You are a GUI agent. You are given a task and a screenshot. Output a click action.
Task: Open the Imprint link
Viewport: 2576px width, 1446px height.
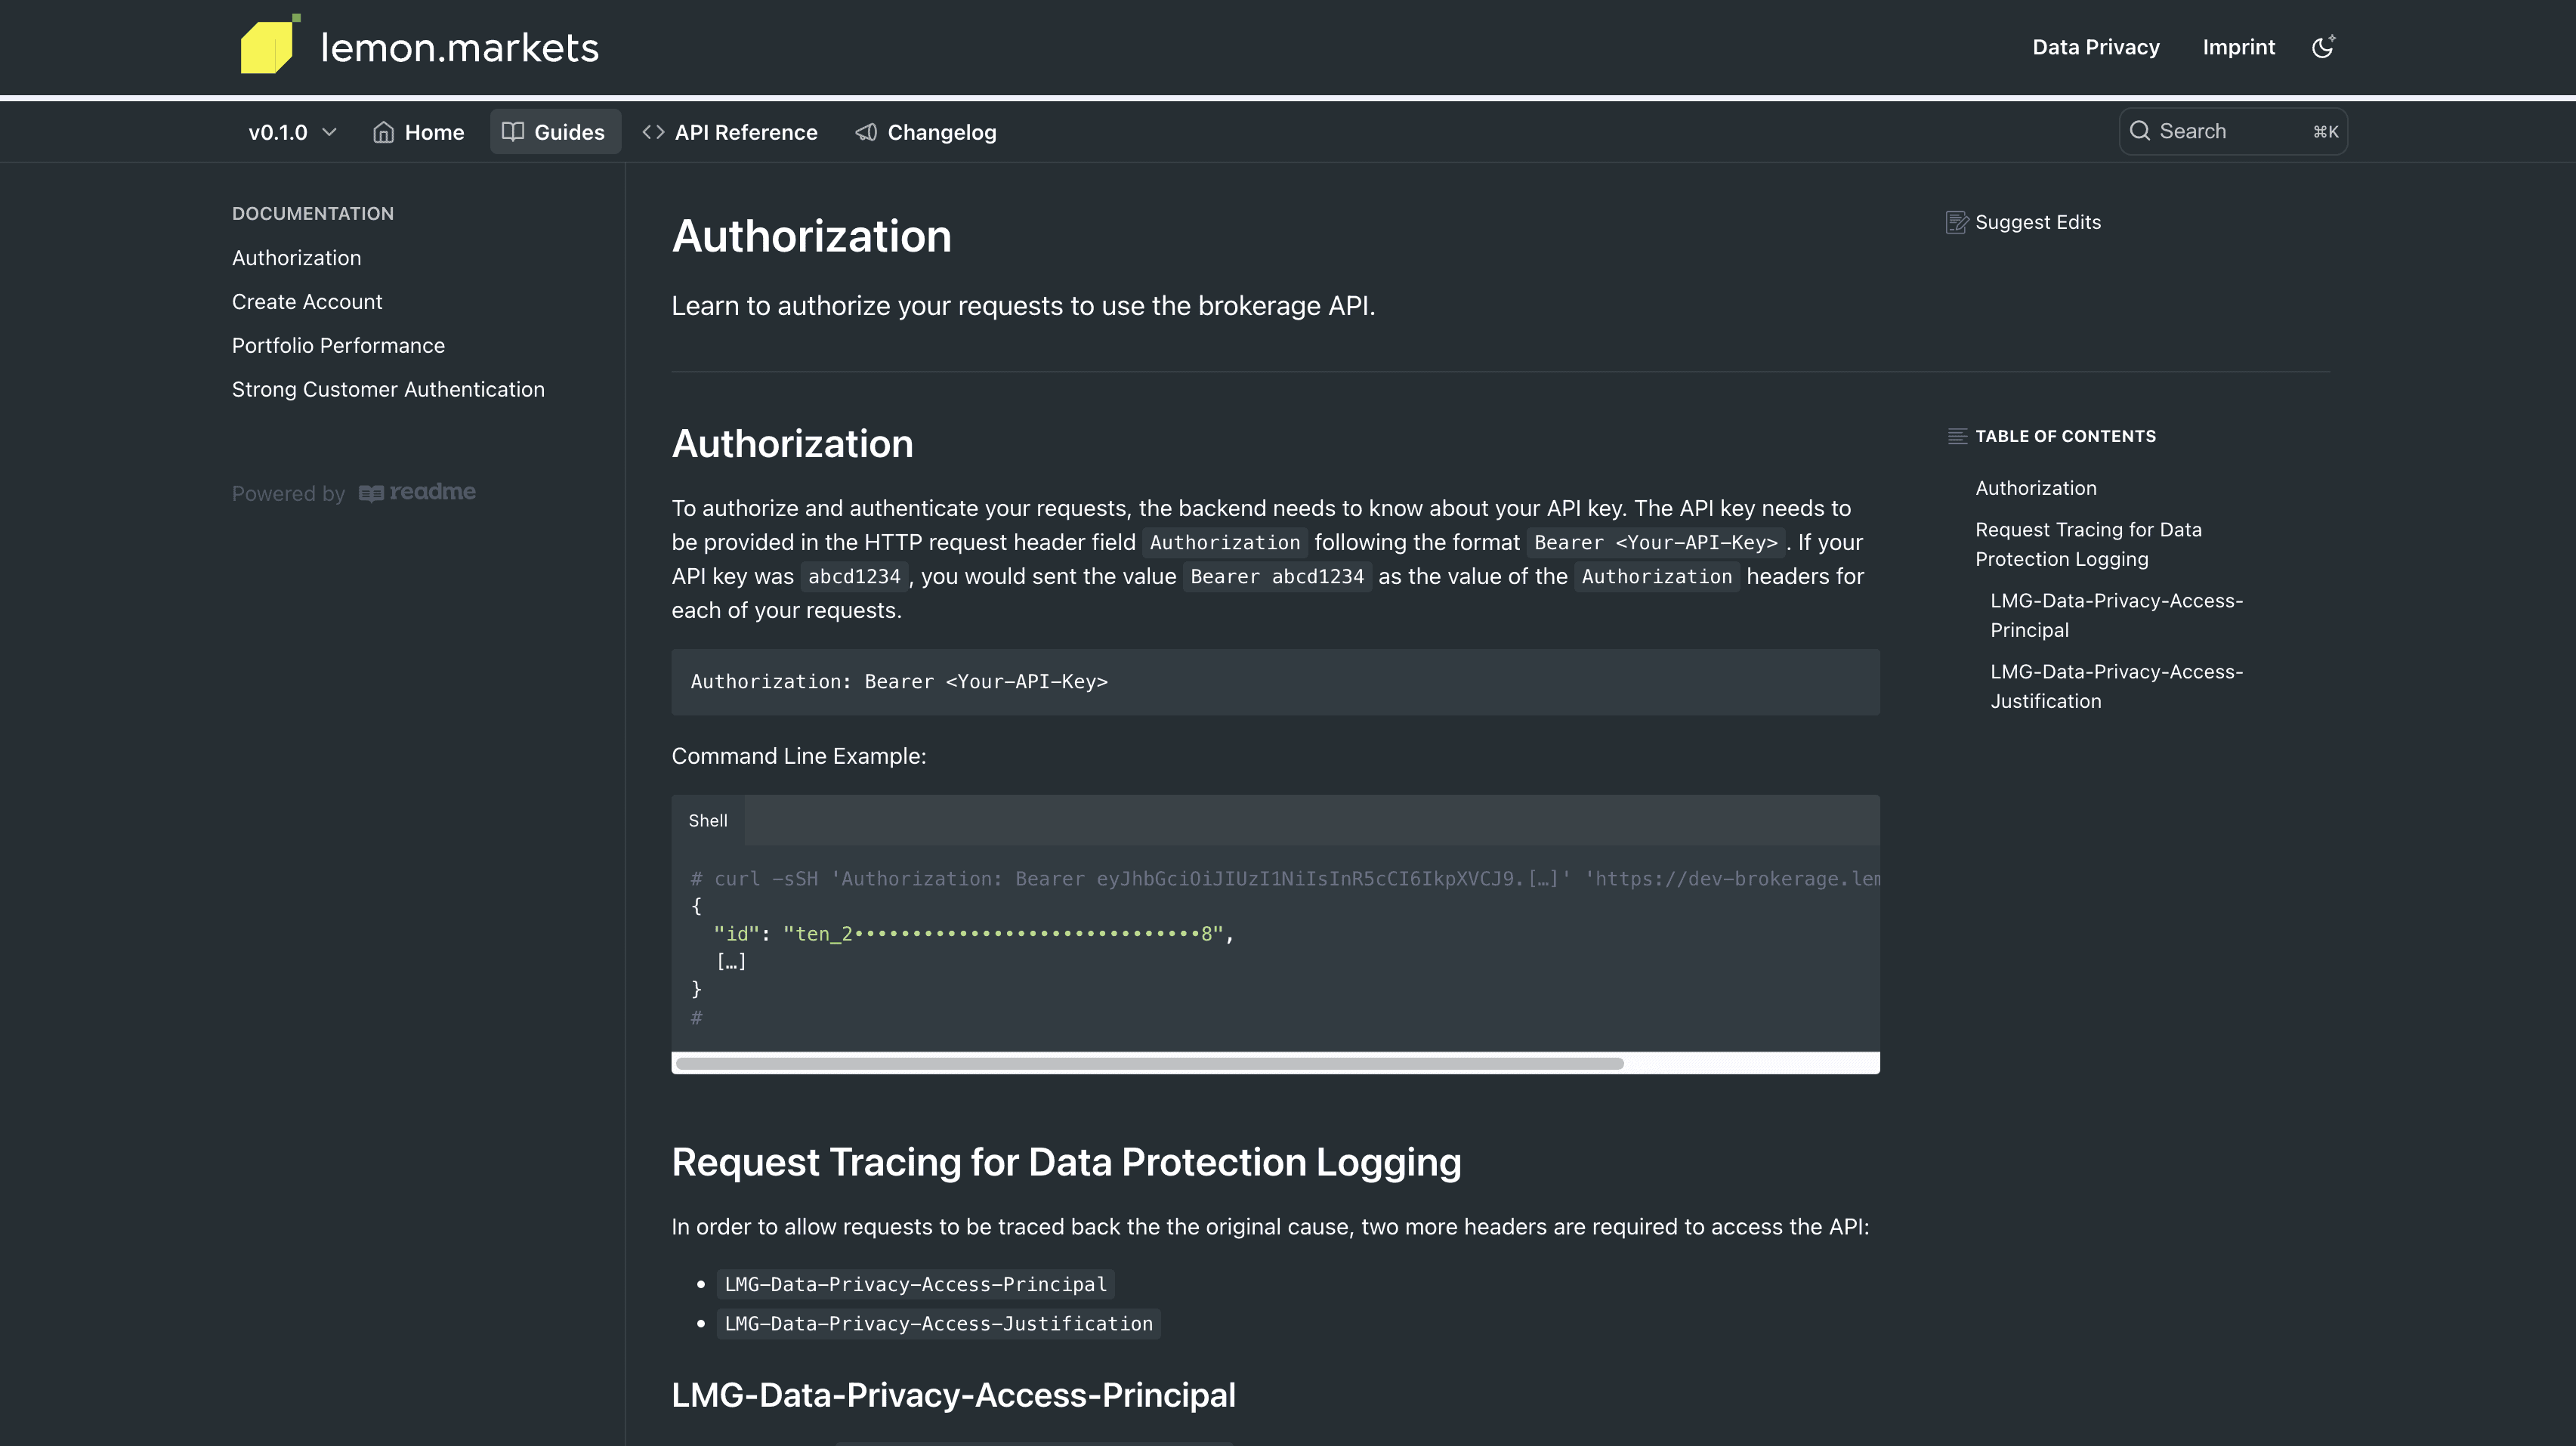pos(2238,47)
